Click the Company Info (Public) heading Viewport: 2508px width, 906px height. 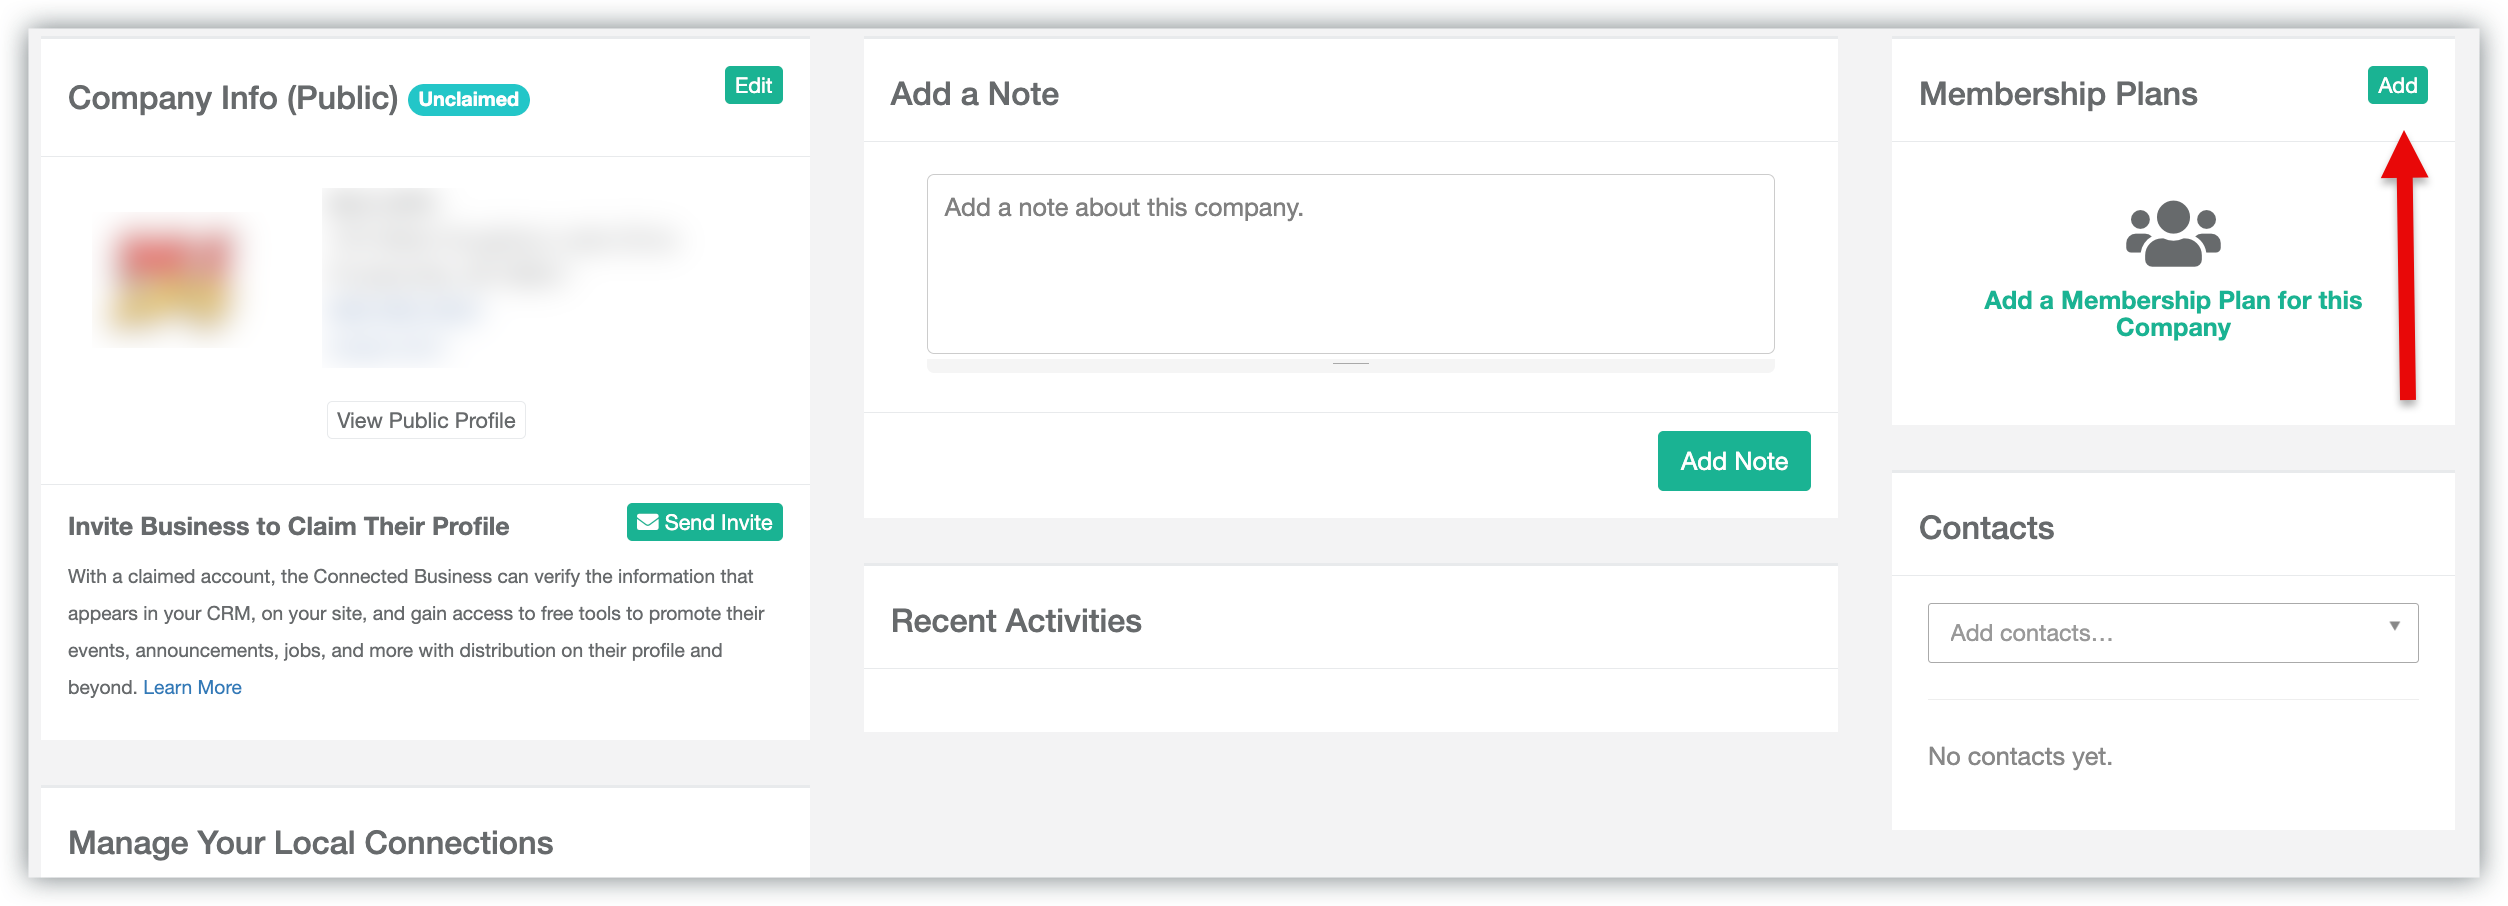pyautogui.click(x=232, y=98)
